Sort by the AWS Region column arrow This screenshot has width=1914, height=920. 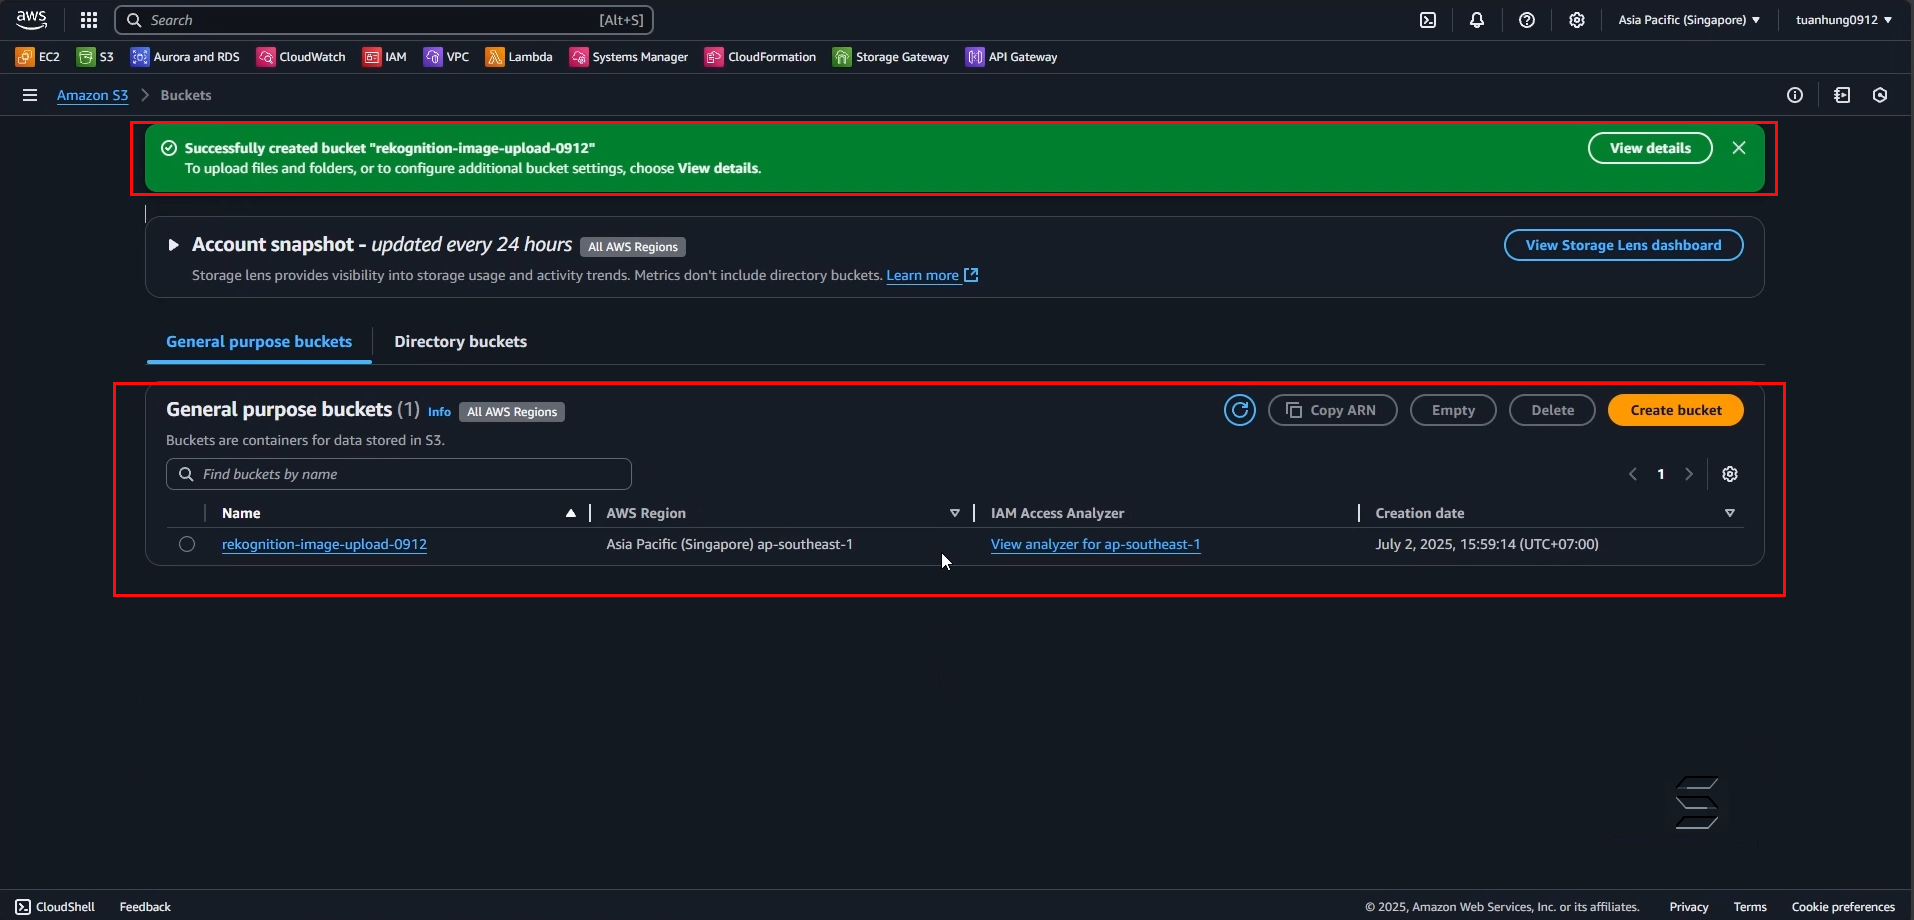coord(955,513)
